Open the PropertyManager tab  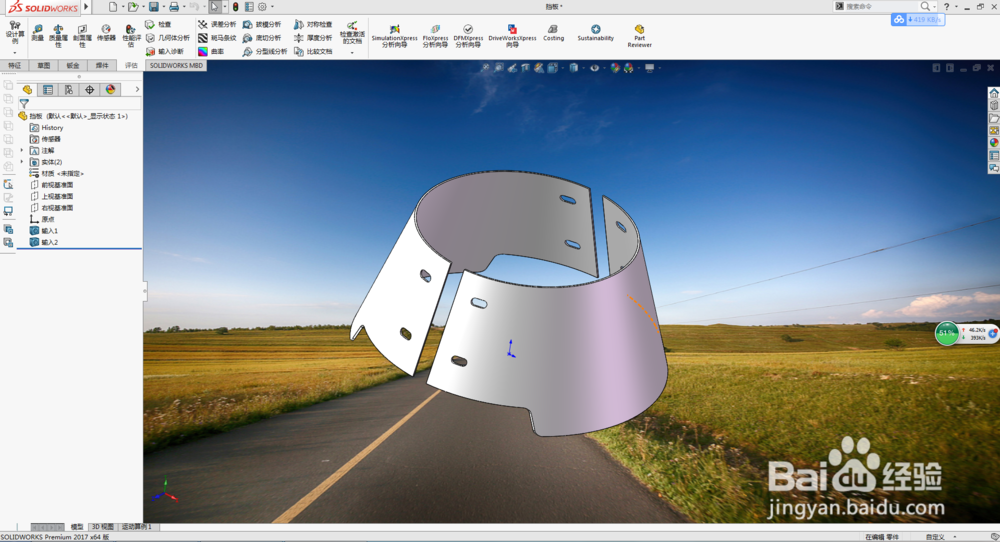click(48, 90)
